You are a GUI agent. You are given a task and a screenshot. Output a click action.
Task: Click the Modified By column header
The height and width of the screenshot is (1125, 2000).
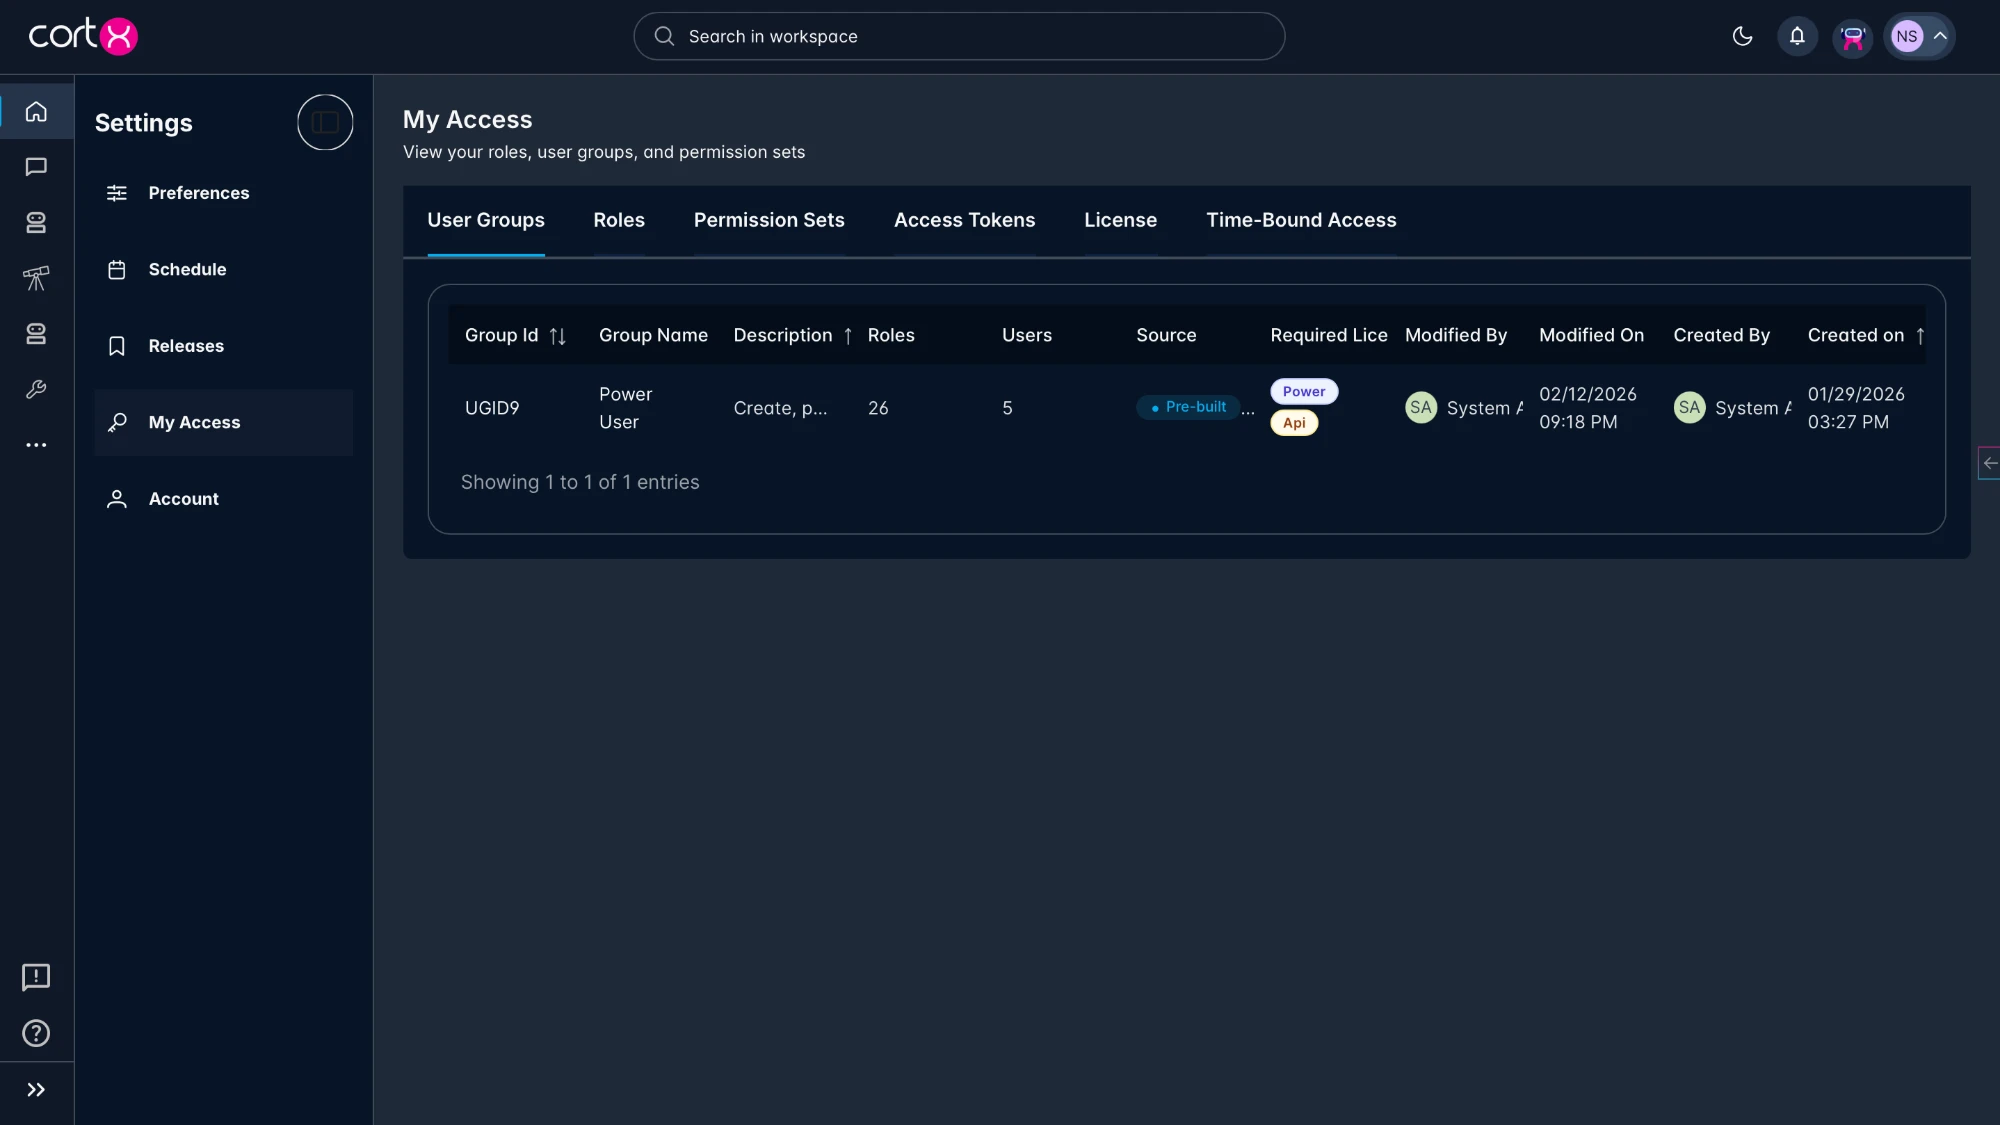tap(1455, 335)
